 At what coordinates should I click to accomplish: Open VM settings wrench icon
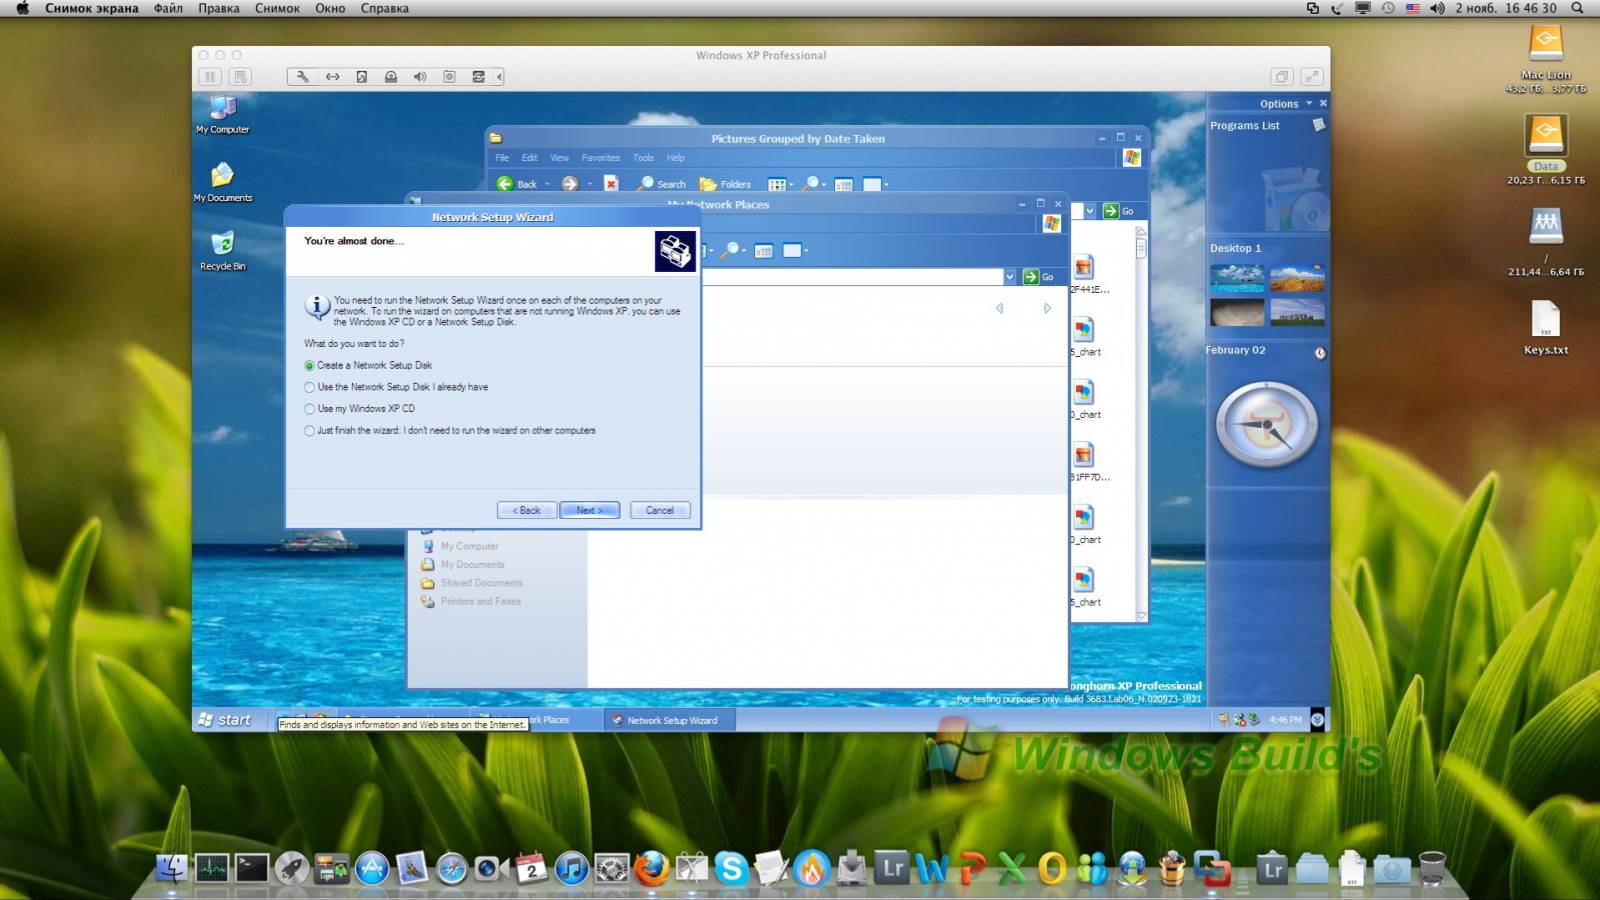(302, 77)
